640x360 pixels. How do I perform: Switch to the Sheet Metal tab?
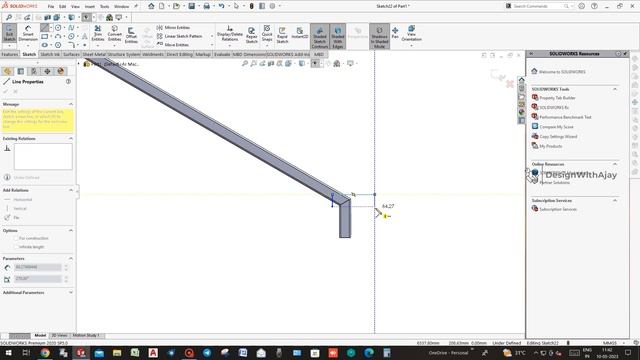94,54
